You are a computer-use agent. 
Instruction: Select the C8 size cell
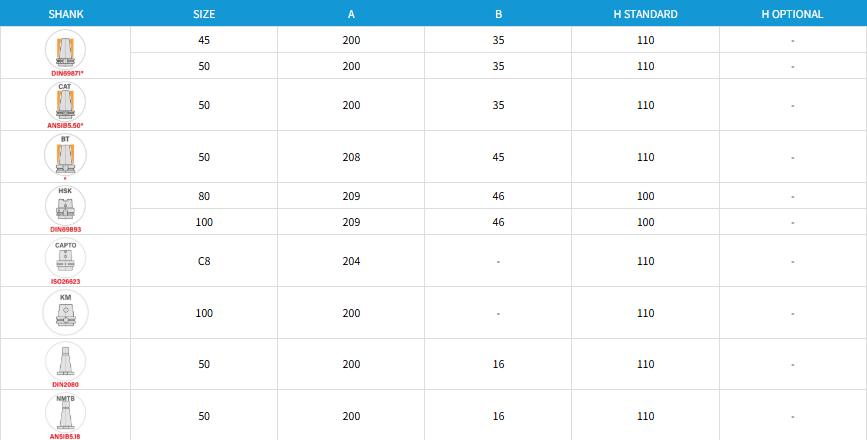[x=204, y=261]
